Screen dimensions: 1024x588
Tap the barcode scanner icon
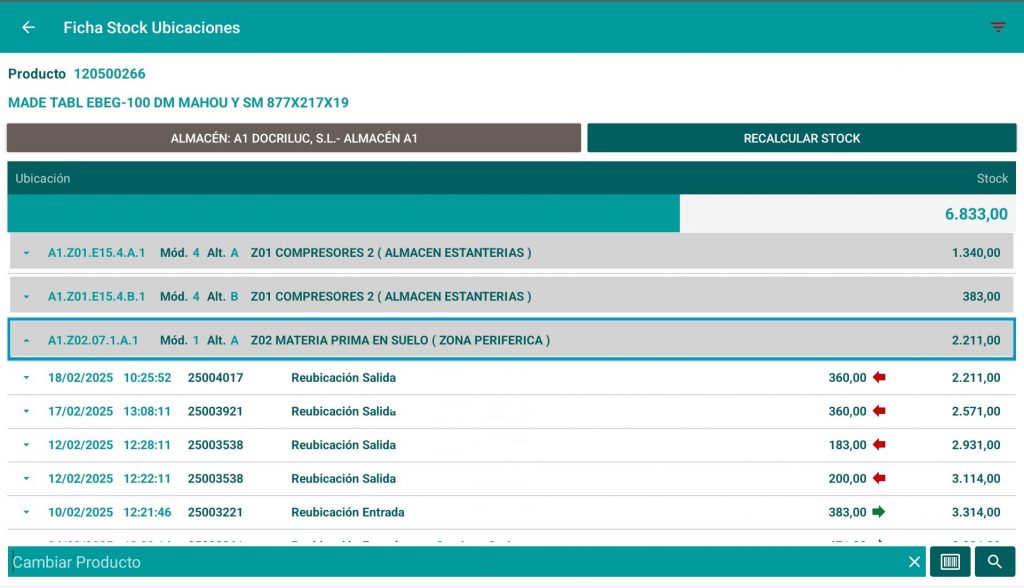point(949,562)
